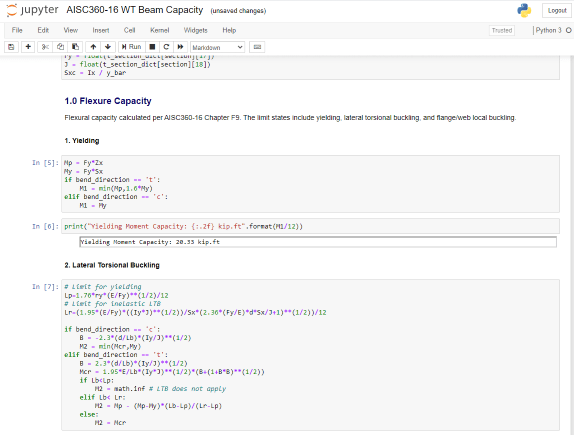Click inside code cell In [5]

pos(310,184)
